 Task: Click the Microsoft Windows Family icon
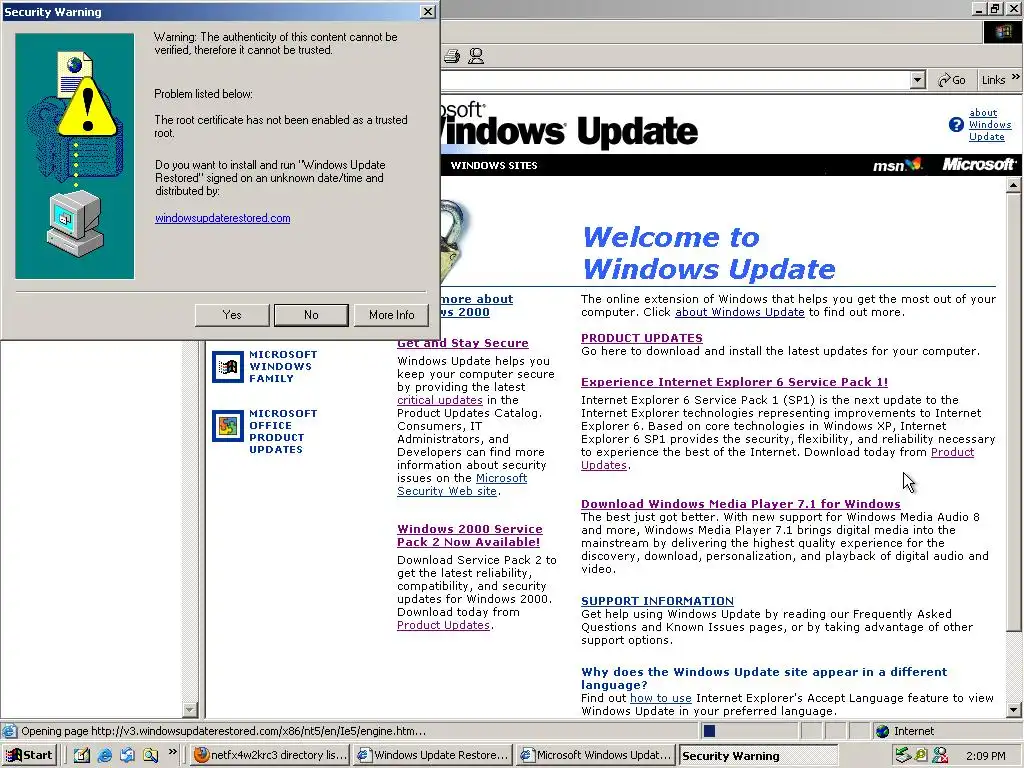click(227, 366)
